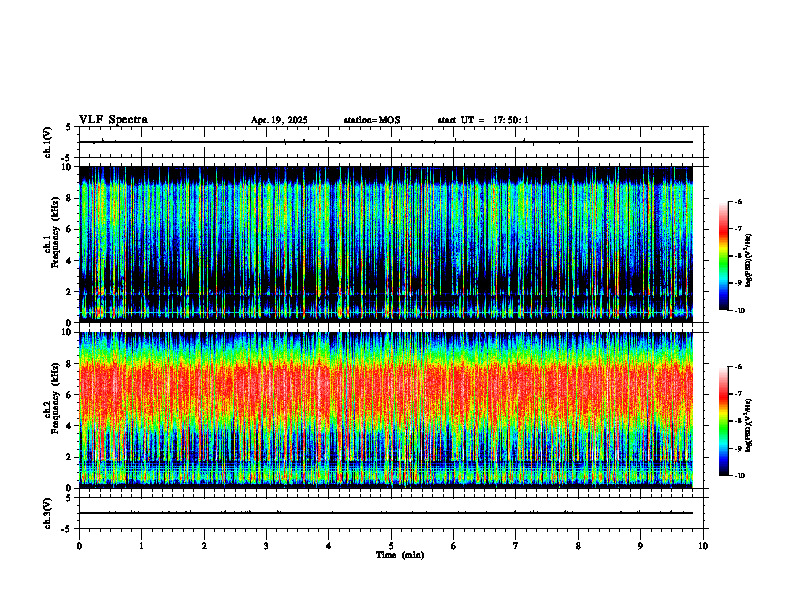
Task: Click inside the ch.1 spectrogram panel
Action: pos(386,244)
